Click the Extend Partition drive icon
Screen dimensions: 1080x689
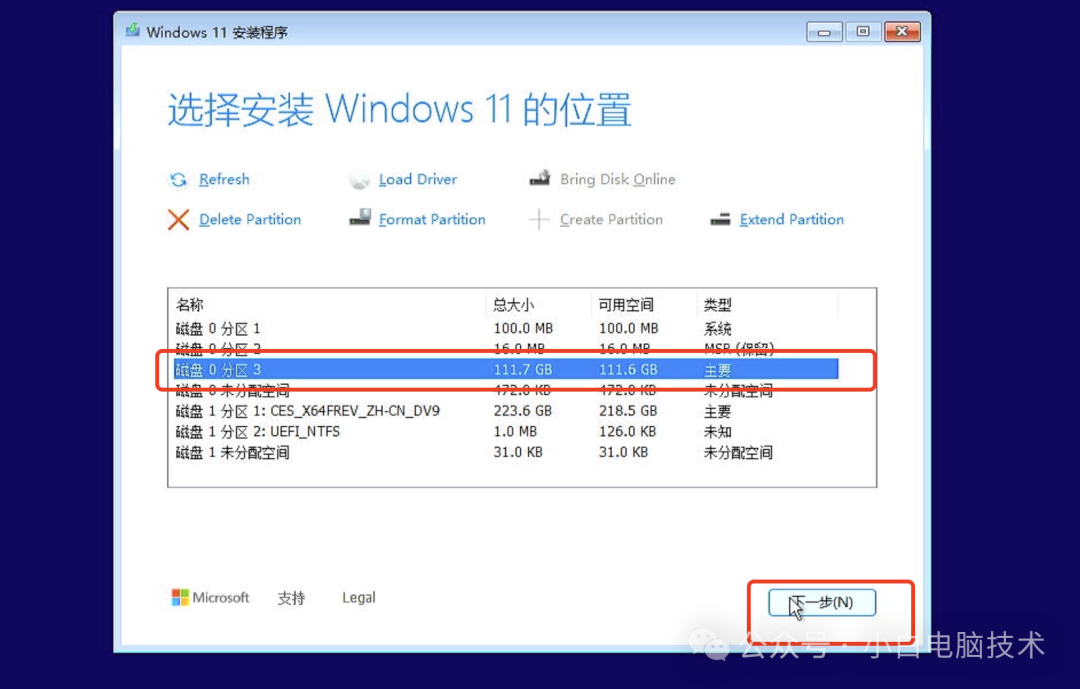720,220
